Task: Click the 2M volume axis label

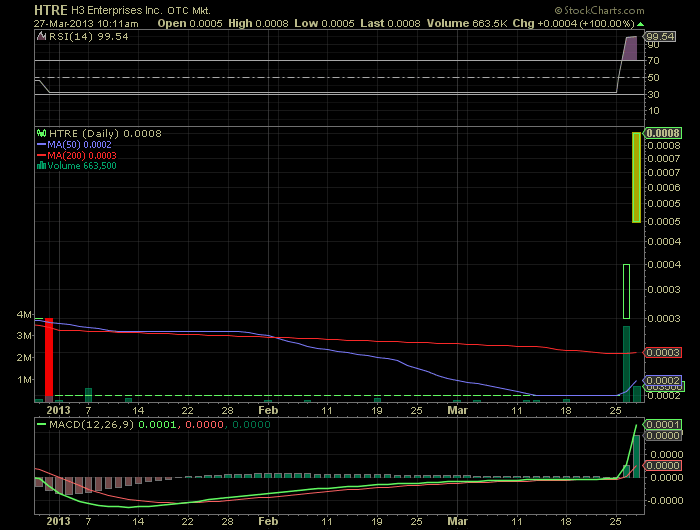Action: 24,358
